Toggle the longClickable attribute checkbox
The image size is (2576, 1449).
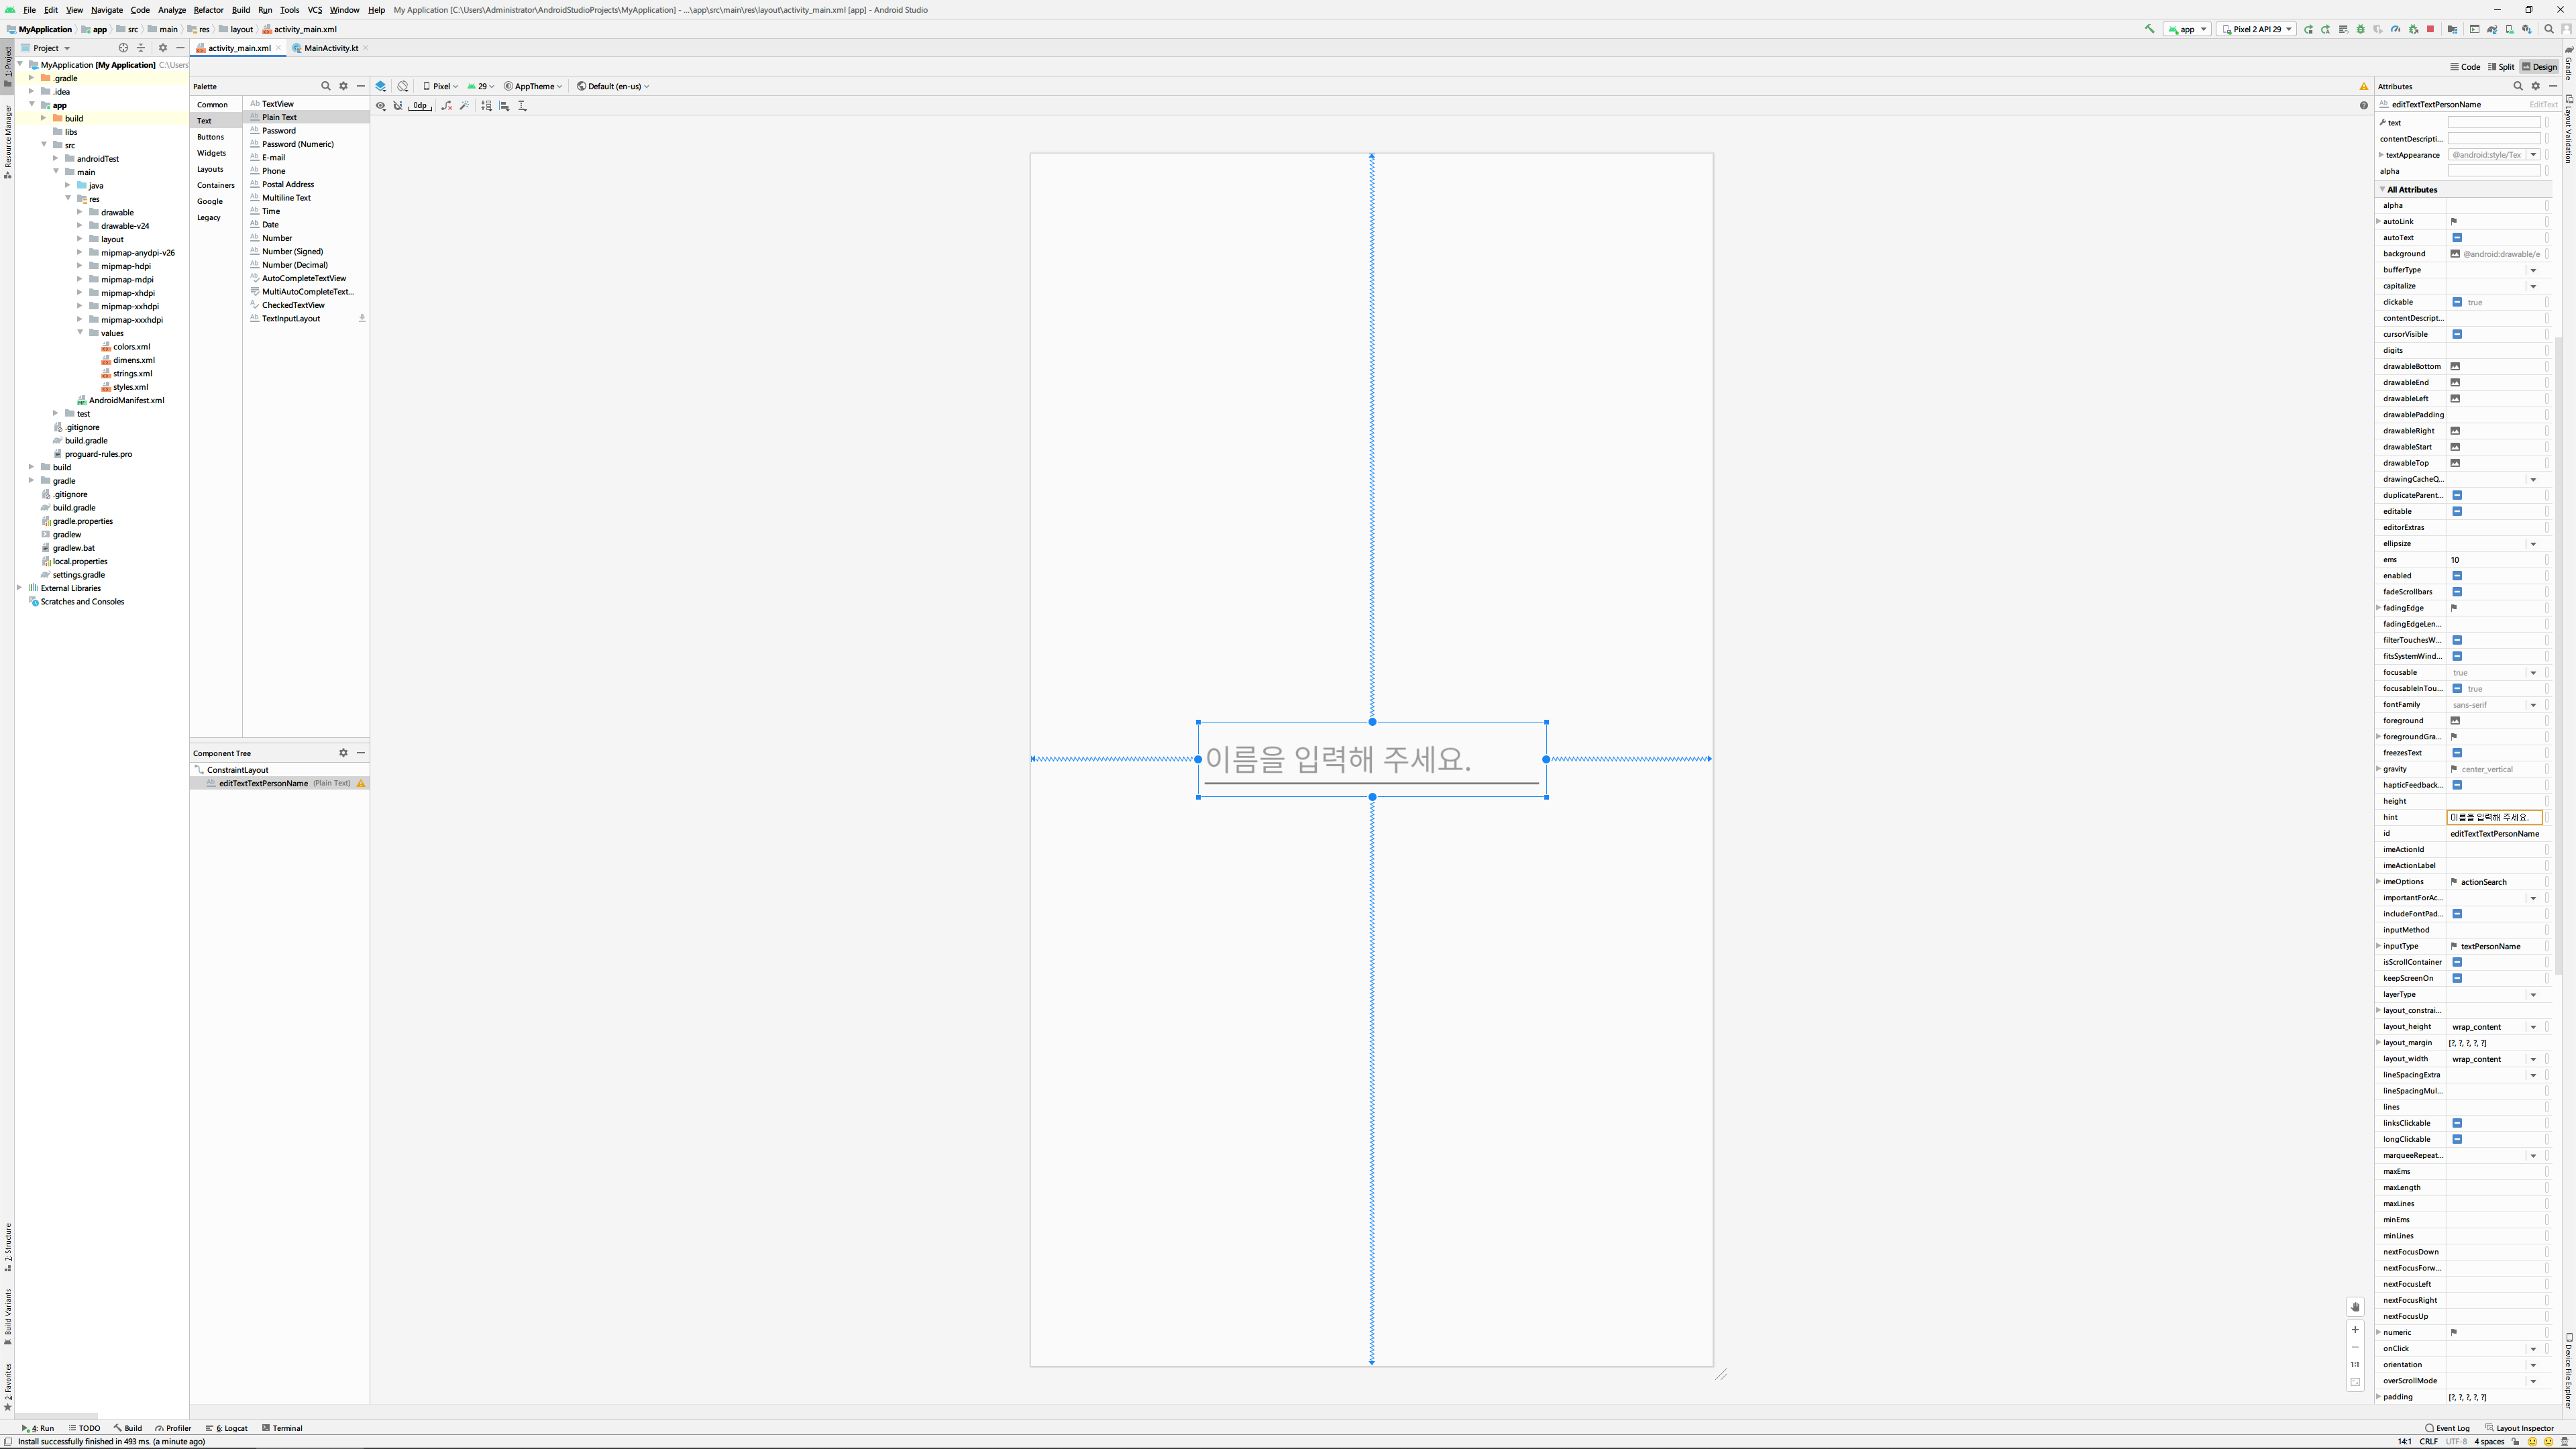pos(2457,1139)
